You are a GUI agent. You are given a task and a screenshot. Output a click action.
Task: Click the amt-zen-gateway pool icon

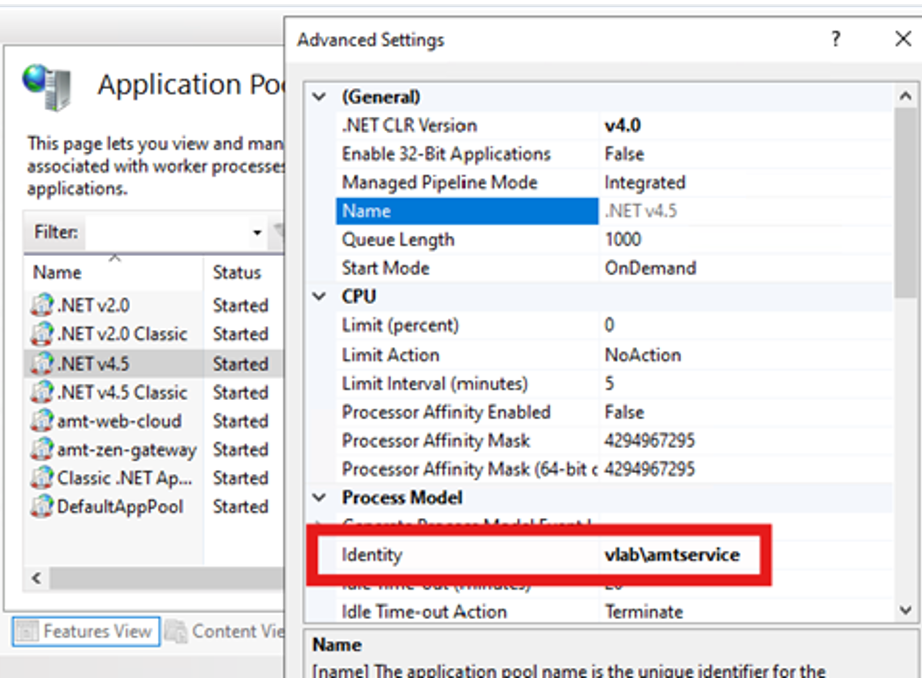42,450
